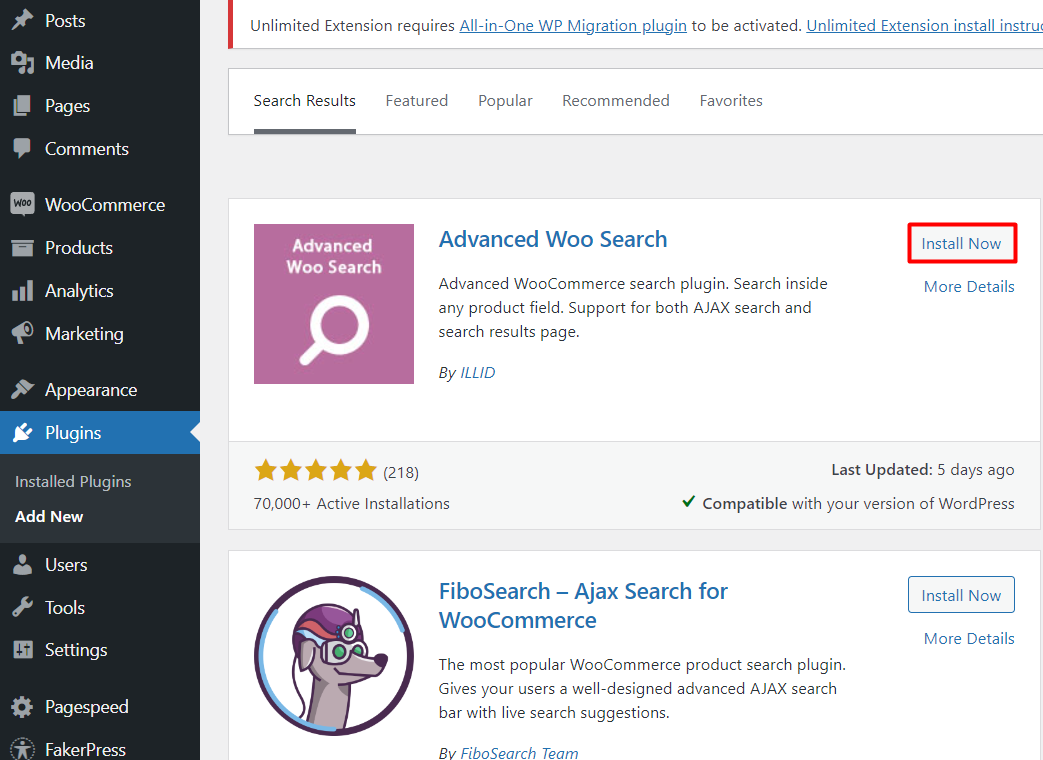The width and height of the screenshot is (1043, 760).
Task: Select the Plugins menu item
Action: click(x=100, y=433)
